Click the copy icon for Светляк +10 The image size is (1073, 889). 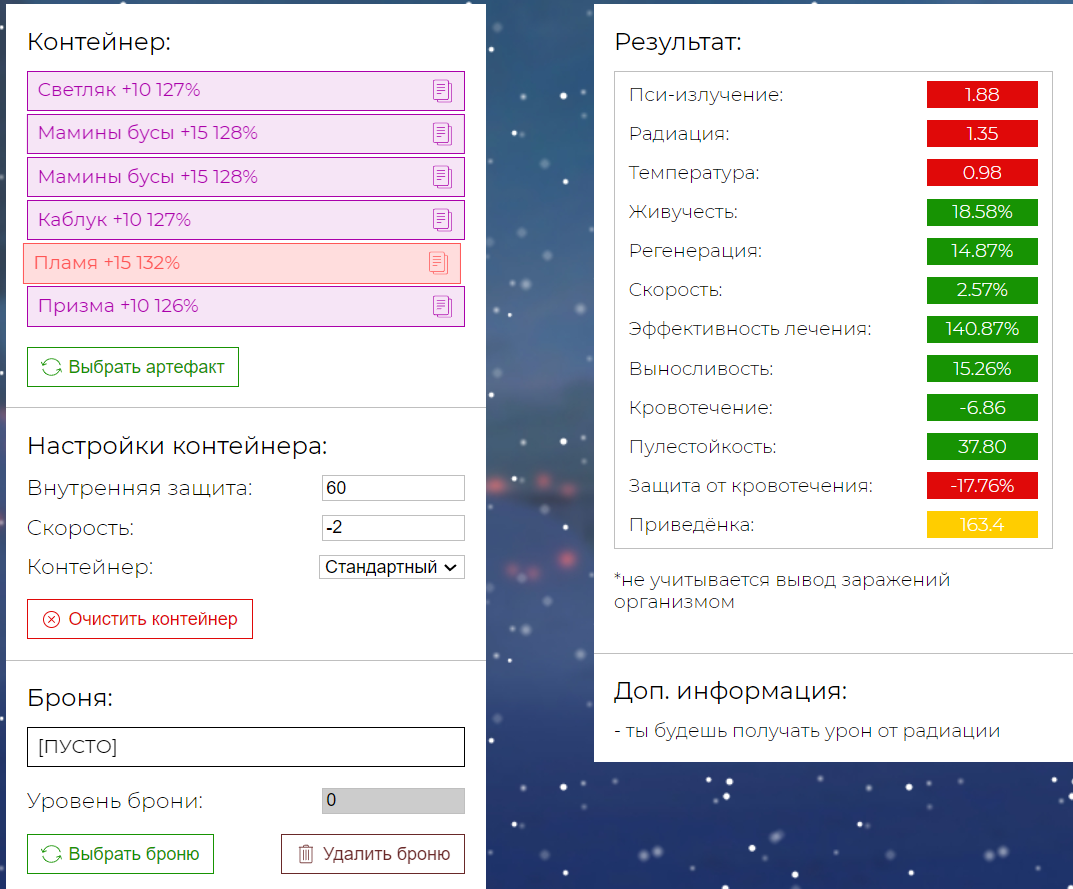pyautogui.click(x=442, y=91)
